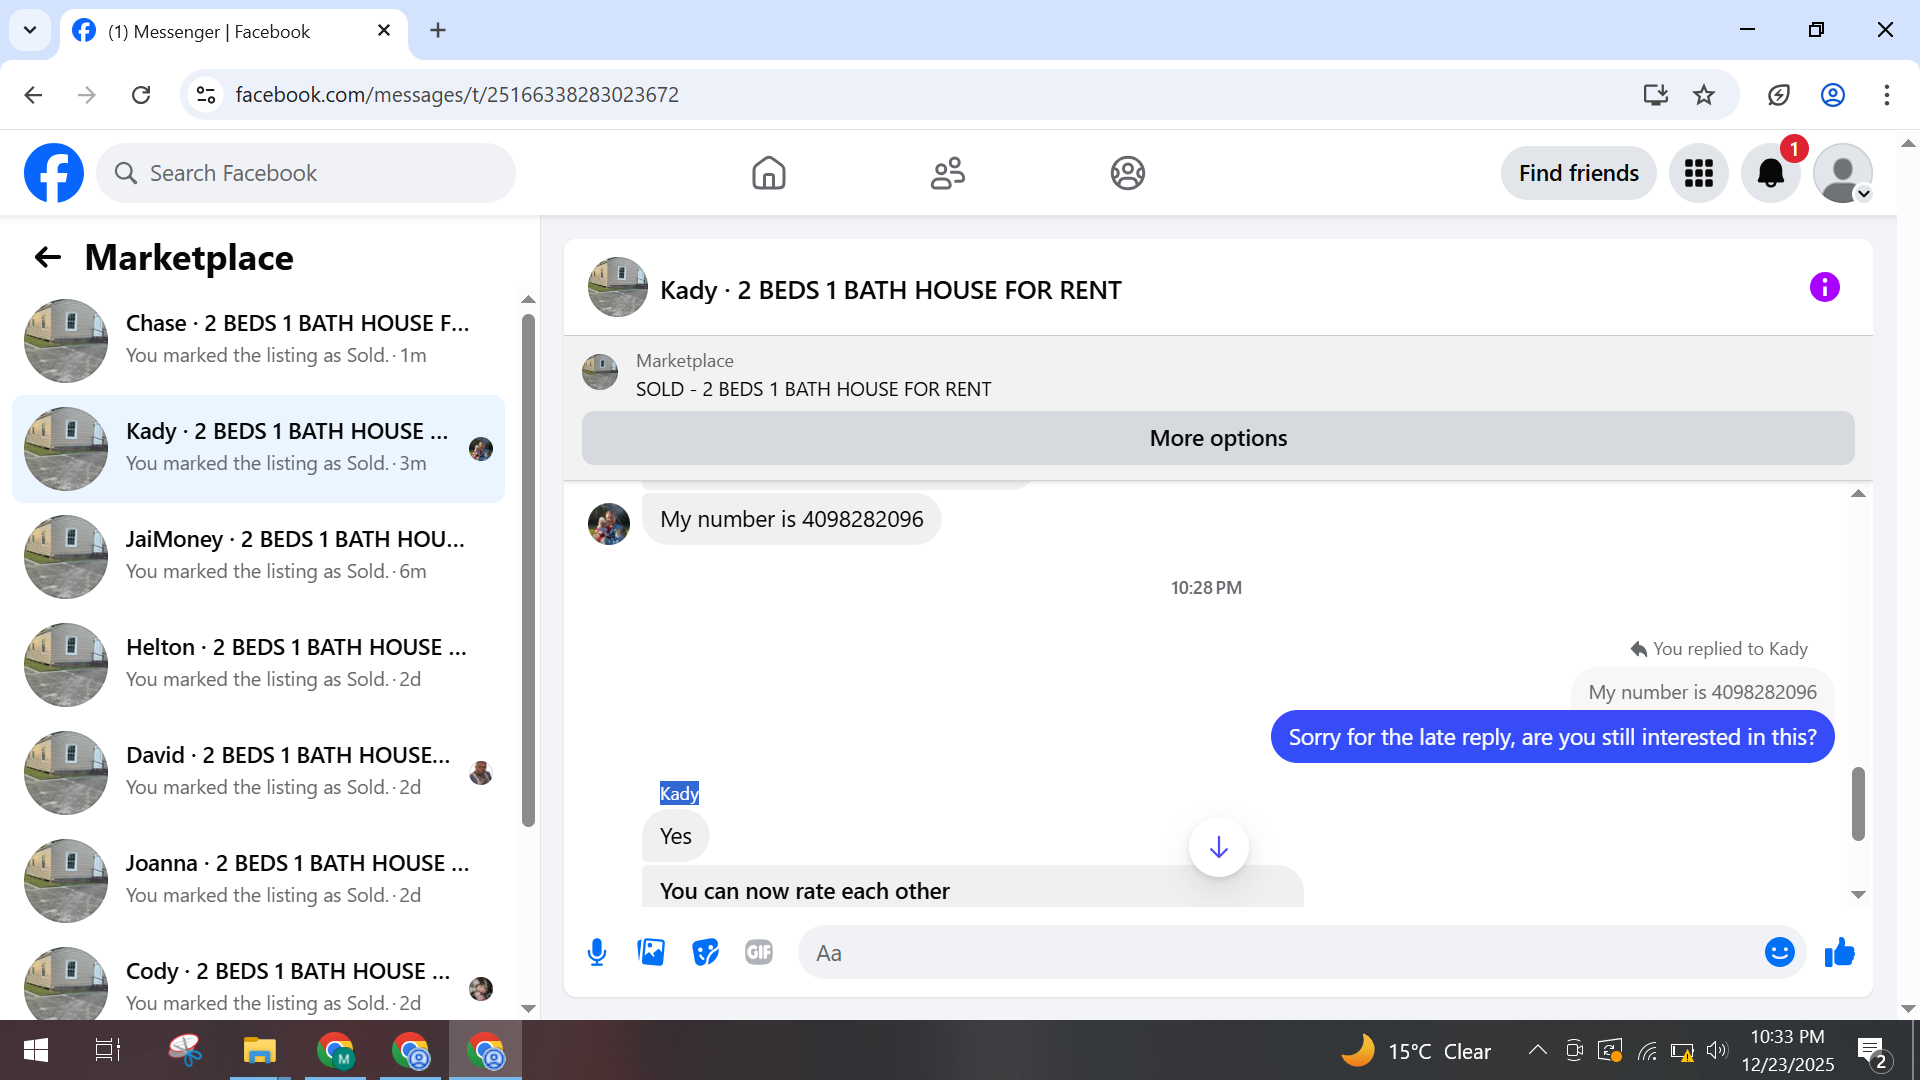Viewport: 1920px width, 1080px height.
Task: Open the notifications bell
Action: [x=1770, y=173]
